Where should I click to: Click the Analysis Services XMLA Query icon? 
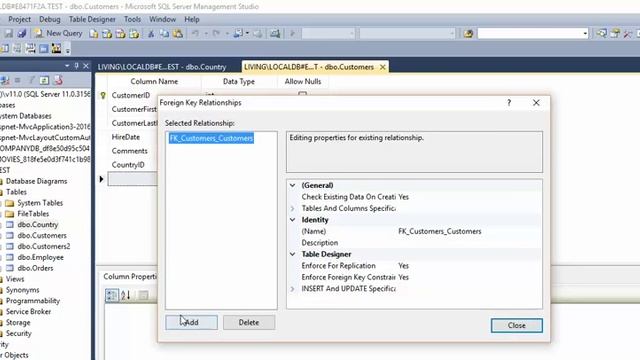click(x=134, y=33)
